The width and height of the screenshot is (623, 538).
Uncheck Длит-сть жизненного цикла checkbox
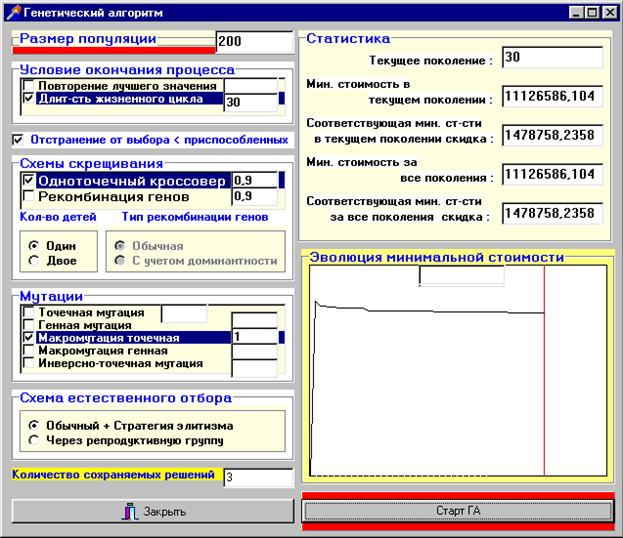click(x=28, y=100)
